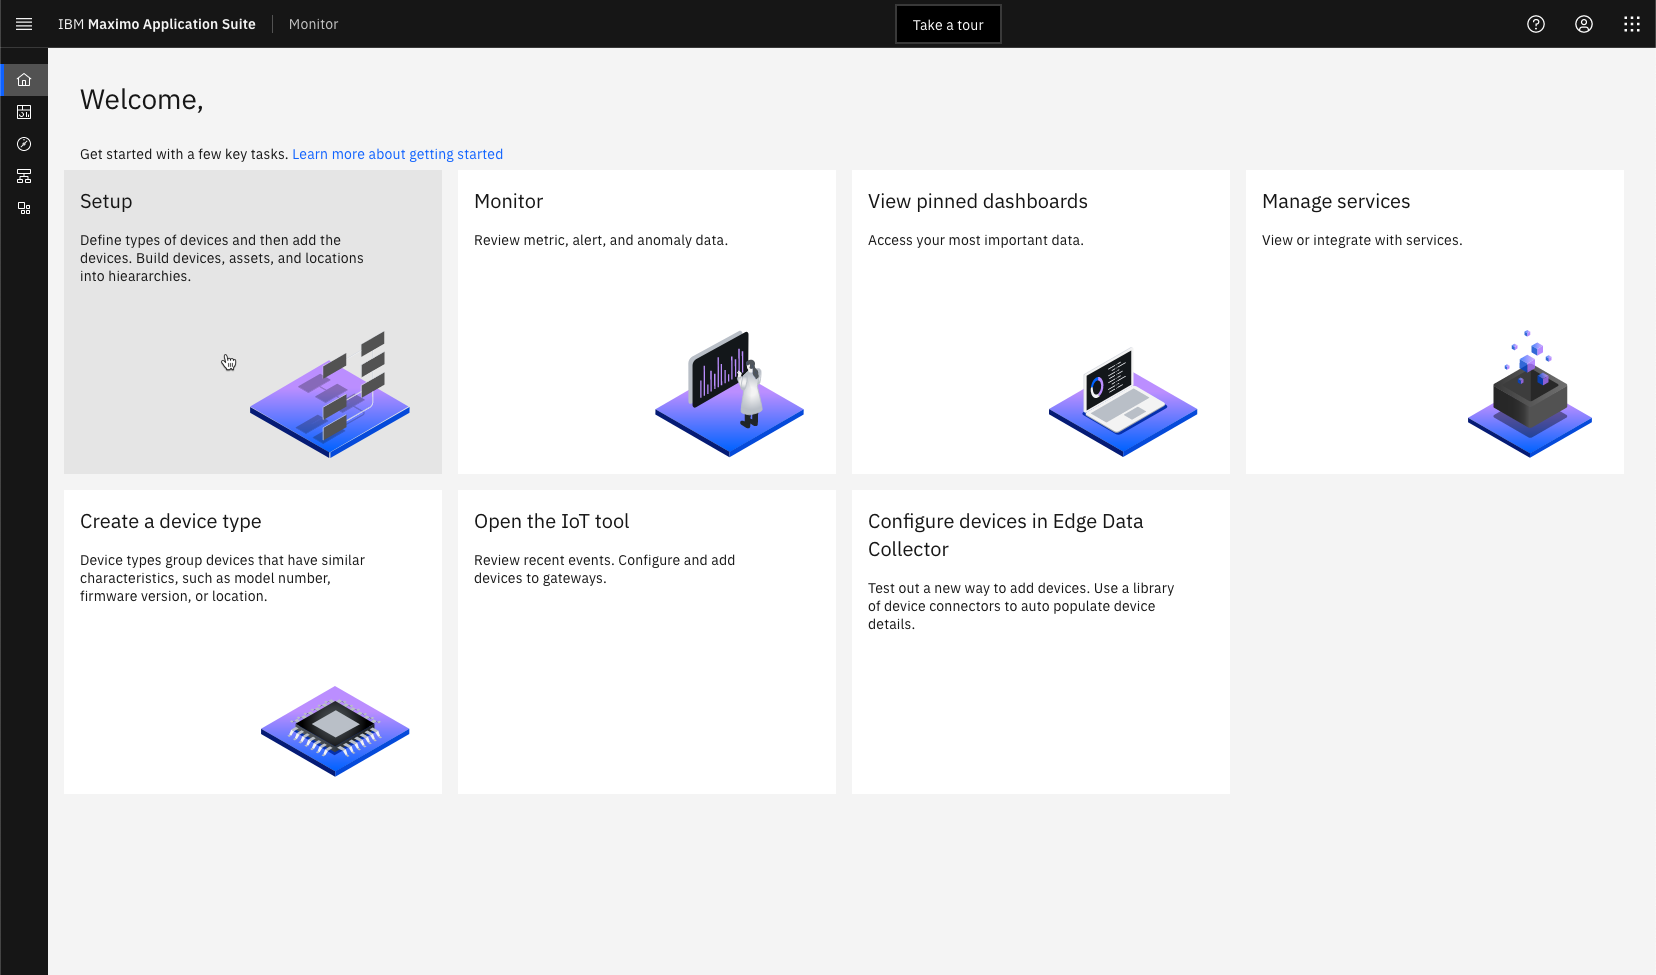The height and width of the screenshot is (975, 1656).
Task: Open the connect devices icon in sidebar
Action: [24, 208]
